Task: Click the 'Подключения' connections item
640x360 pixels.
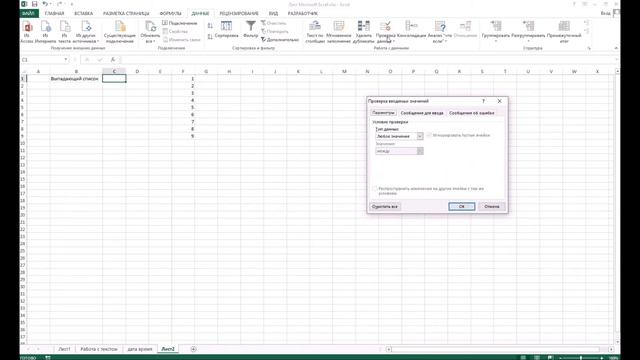Action: [x=180, y=23]
